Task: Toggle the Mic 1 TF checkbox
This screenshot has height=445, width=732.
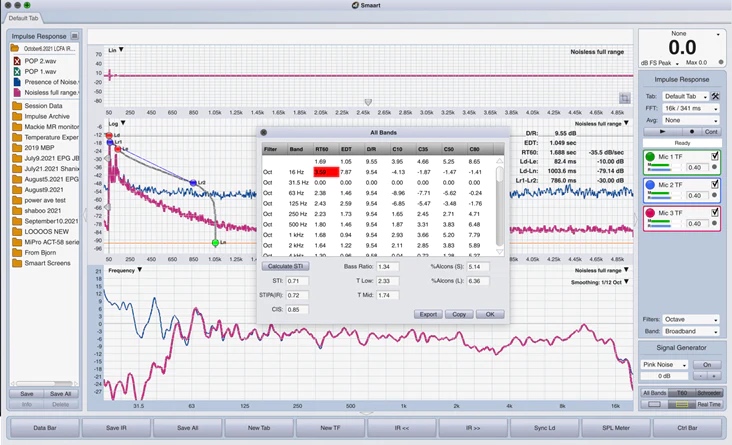Action: pos(714,157)
